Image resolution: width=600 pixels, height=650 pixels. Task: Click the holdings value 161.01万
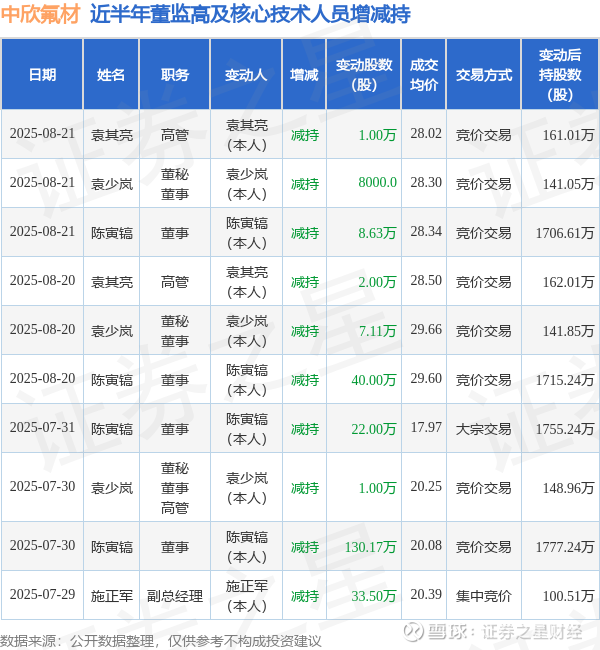pos(568,135)
